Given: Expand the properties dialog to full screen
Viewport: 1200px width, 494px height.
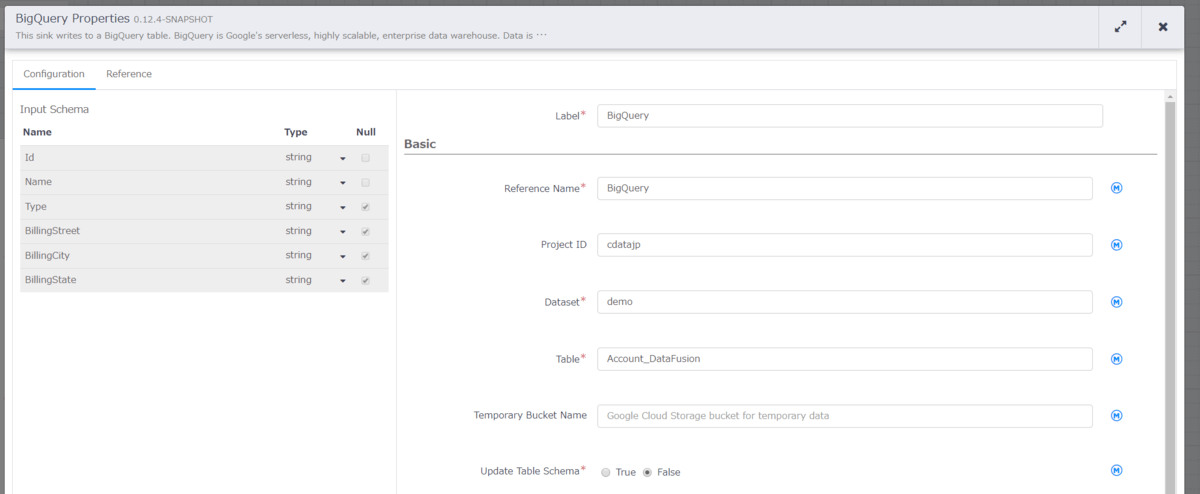Looking at the screenshot, I should (1121, 27).
